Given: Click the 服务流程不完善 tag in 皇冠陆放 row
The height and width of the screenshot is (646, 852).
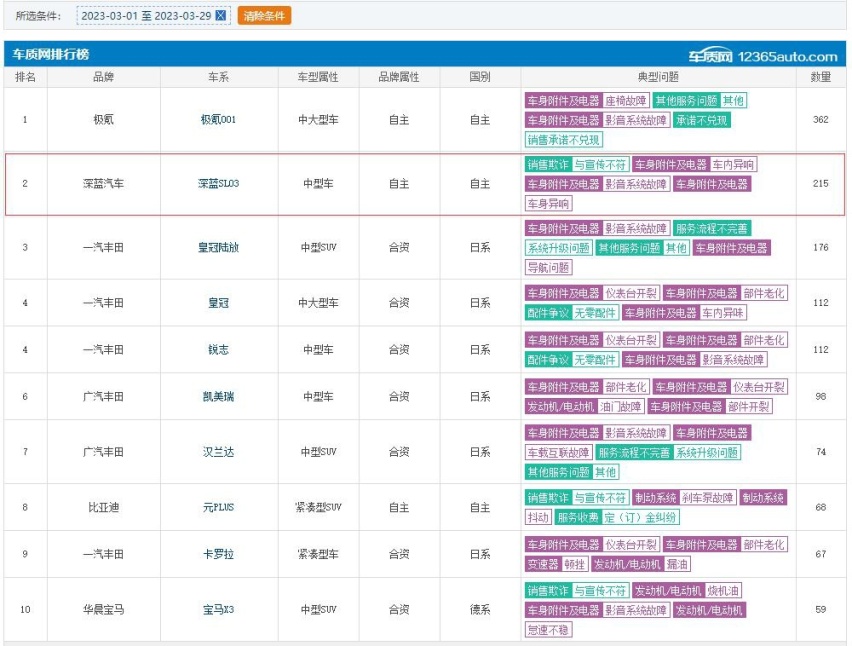Looking at the screenshot, I should coord(712,229).
